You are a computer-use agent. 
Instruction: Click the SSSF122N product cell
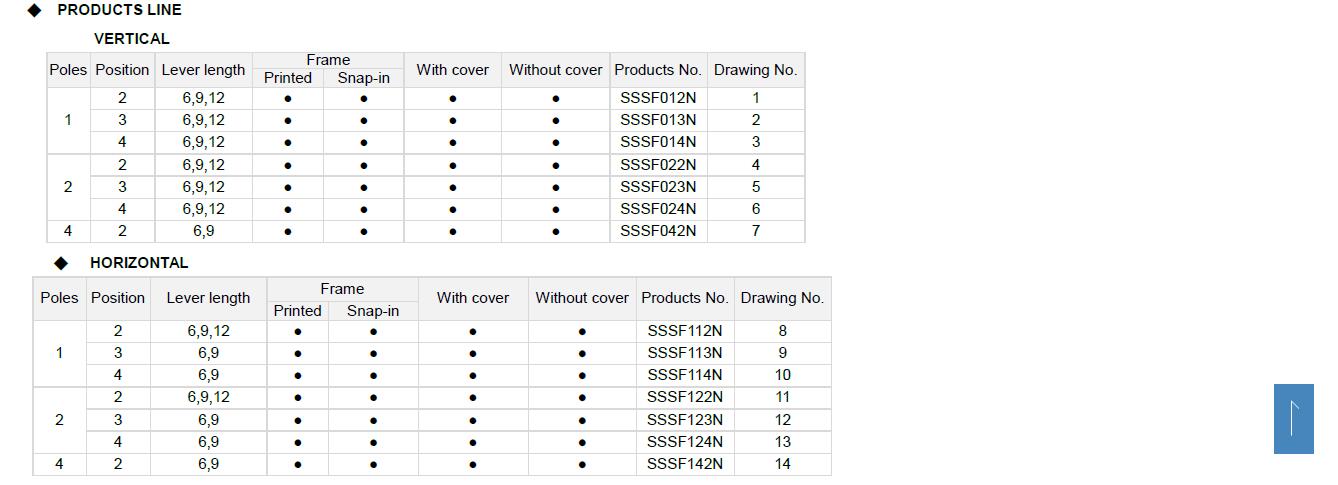click(685, 397)
